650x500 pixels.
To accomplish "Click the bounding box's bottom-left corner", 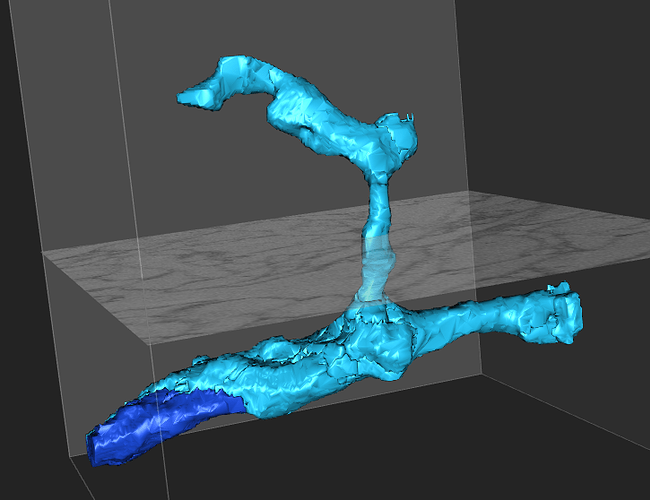I will click(x=72, y=460).
